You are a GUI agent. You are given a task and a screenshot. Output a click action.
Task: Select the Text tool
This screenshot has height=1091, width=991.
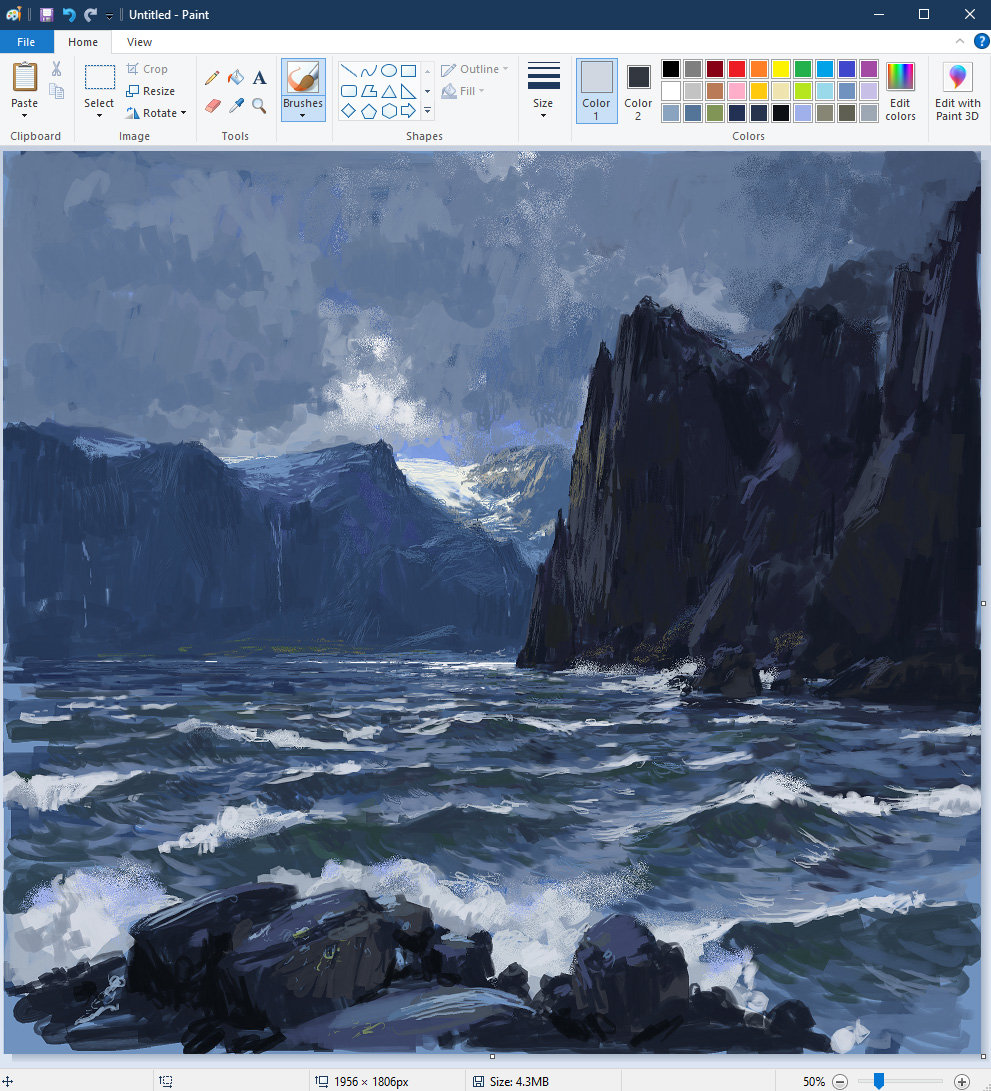tap(259, 78)
